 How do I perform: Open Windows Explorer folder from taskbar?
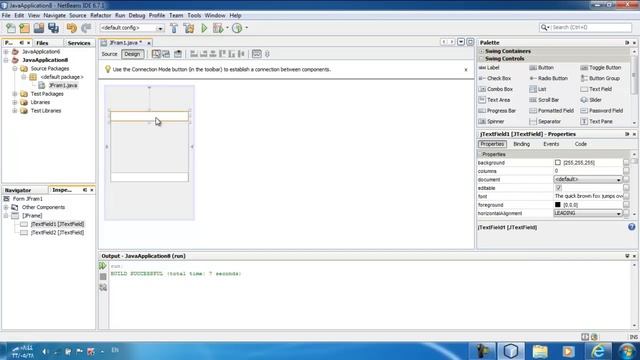click(540, 351)
